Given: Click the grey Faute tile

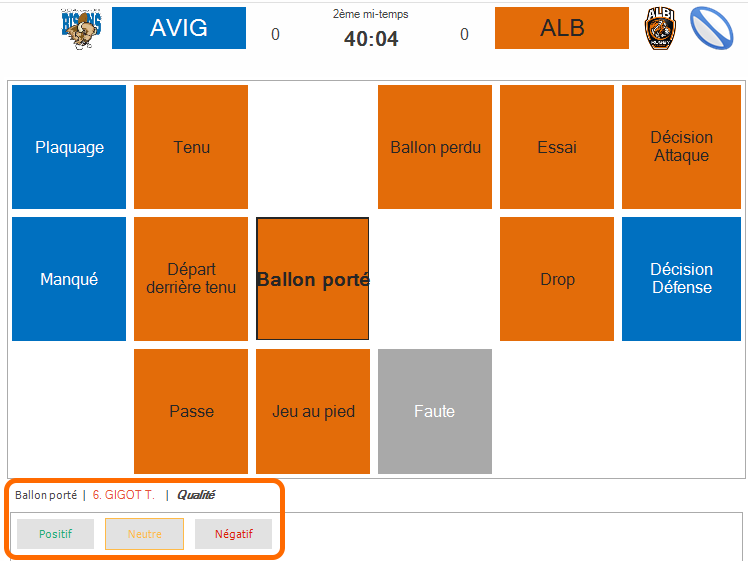Looking at the screenshot, I should tap(435, 411).
